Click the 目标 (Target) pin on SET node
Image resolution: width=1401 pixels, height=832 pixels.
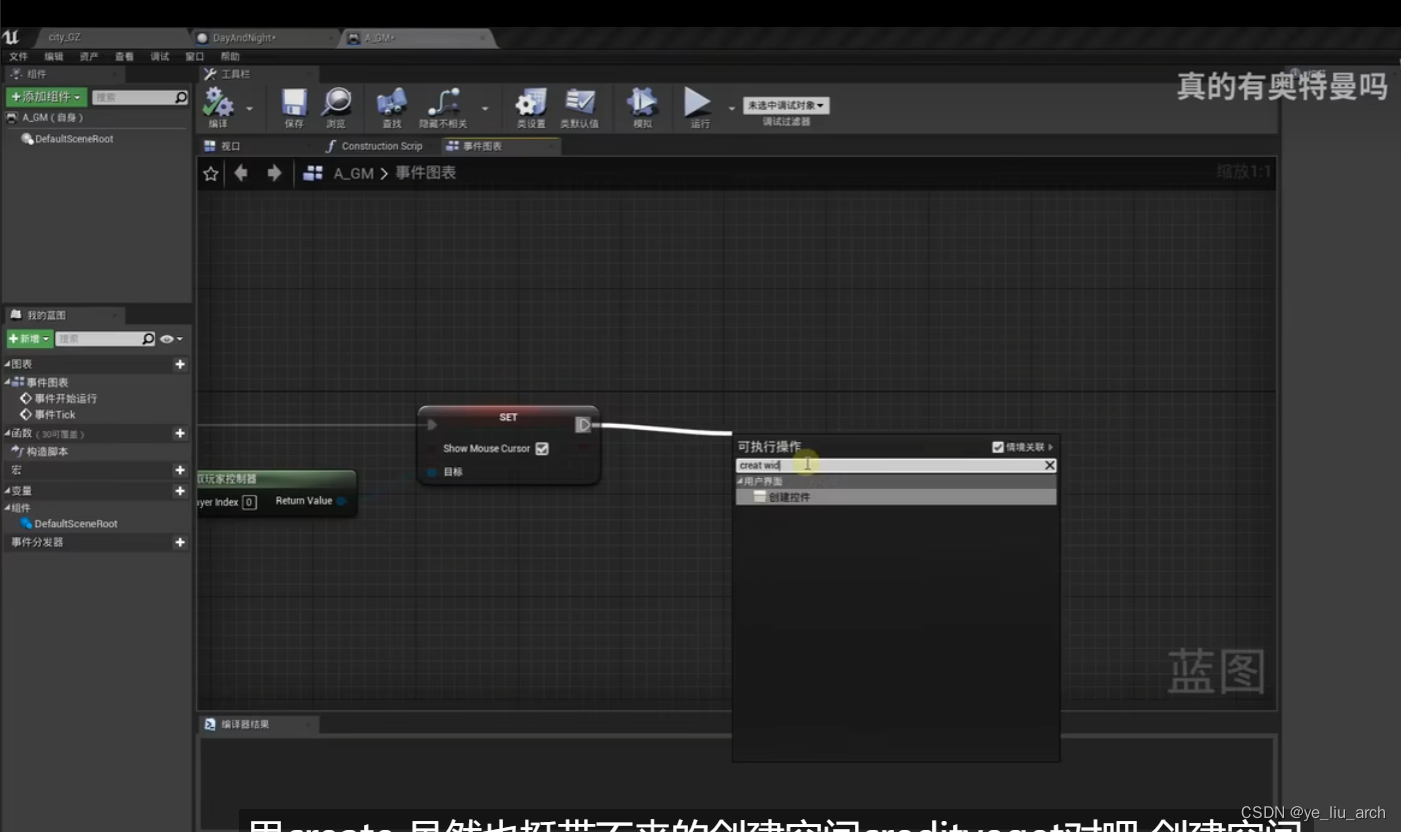[x=432, y=472]
